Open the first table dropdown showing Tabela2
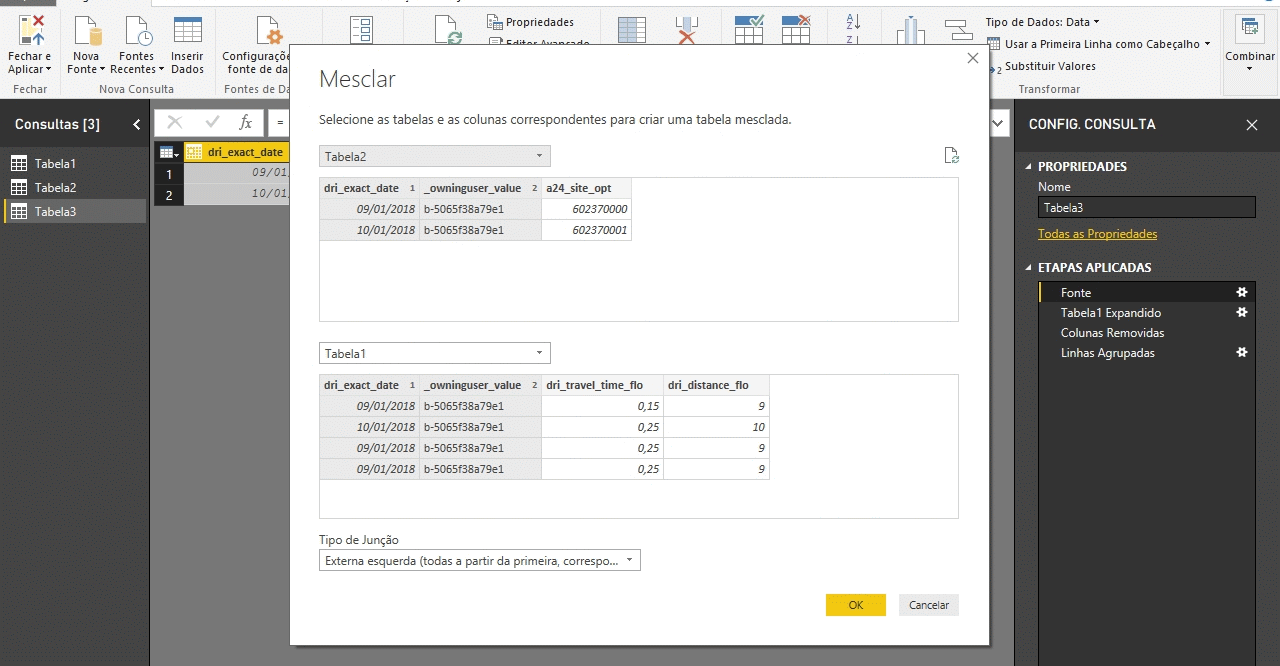The width and height of the screenshot is (1280, 666). [434, 156]
